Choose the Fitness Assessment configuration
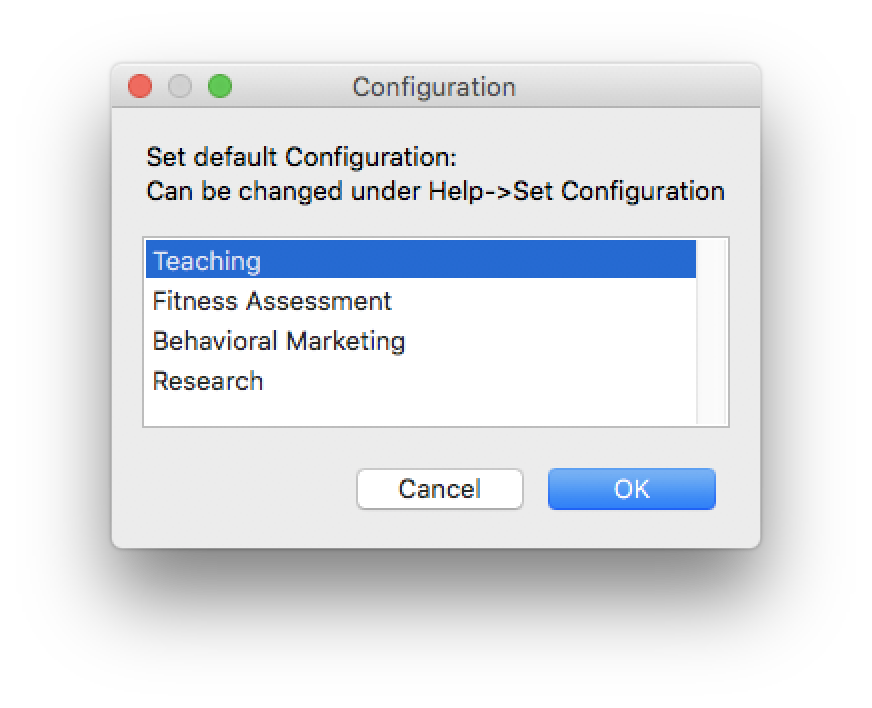The width and height of the screenshot is (872, 708). click(272, 301)
